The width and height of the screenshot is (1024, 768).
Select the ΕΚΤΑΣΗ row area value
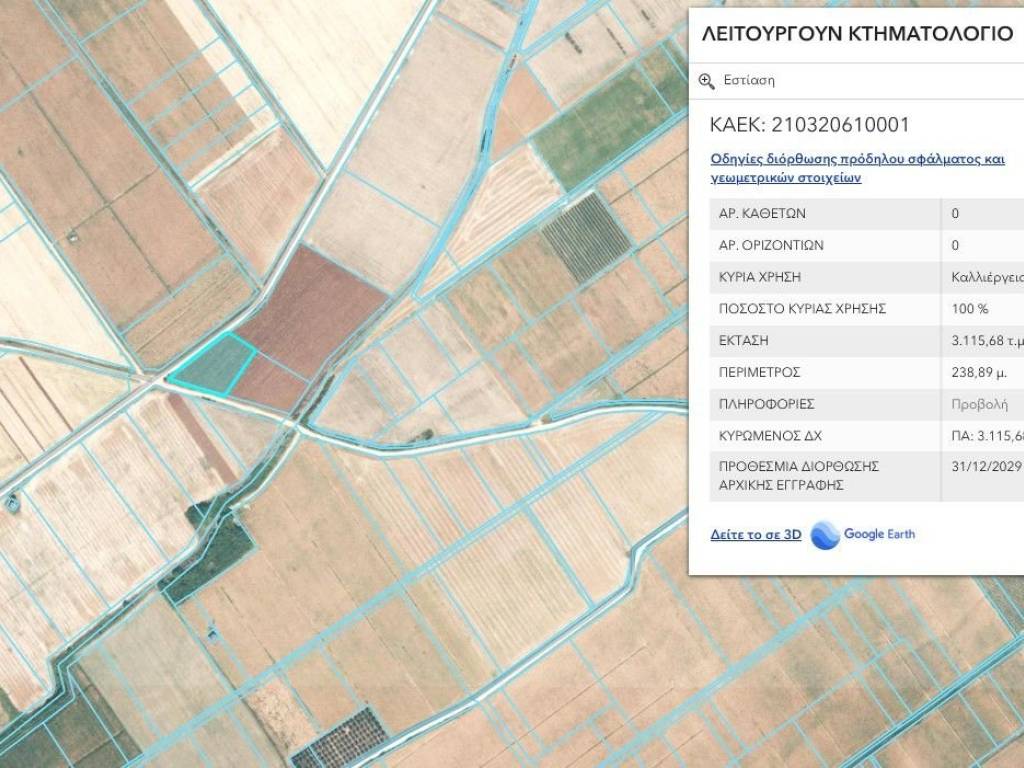point(987,341)
